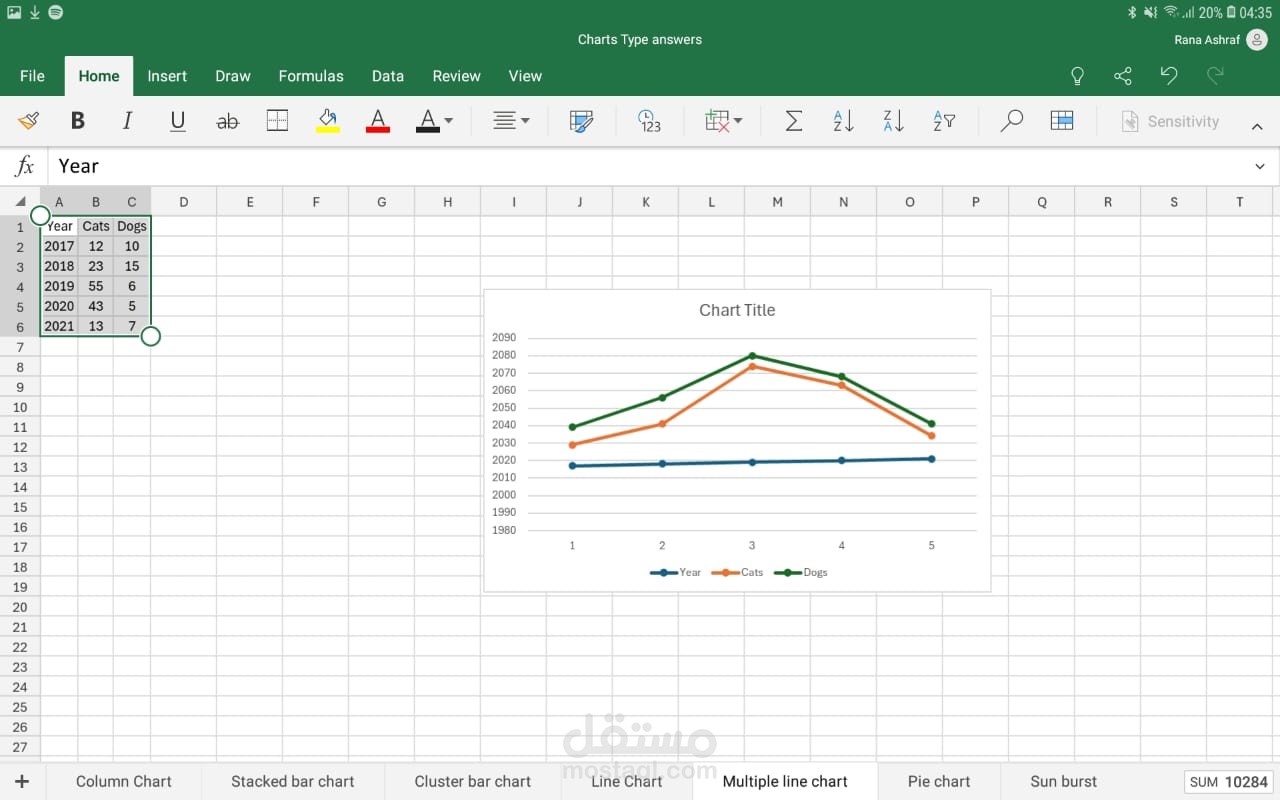This screenshot has height=800, width=1280.
Task: Click the lightbulb Tell Me icon
Action: [x=1077, y=76]
